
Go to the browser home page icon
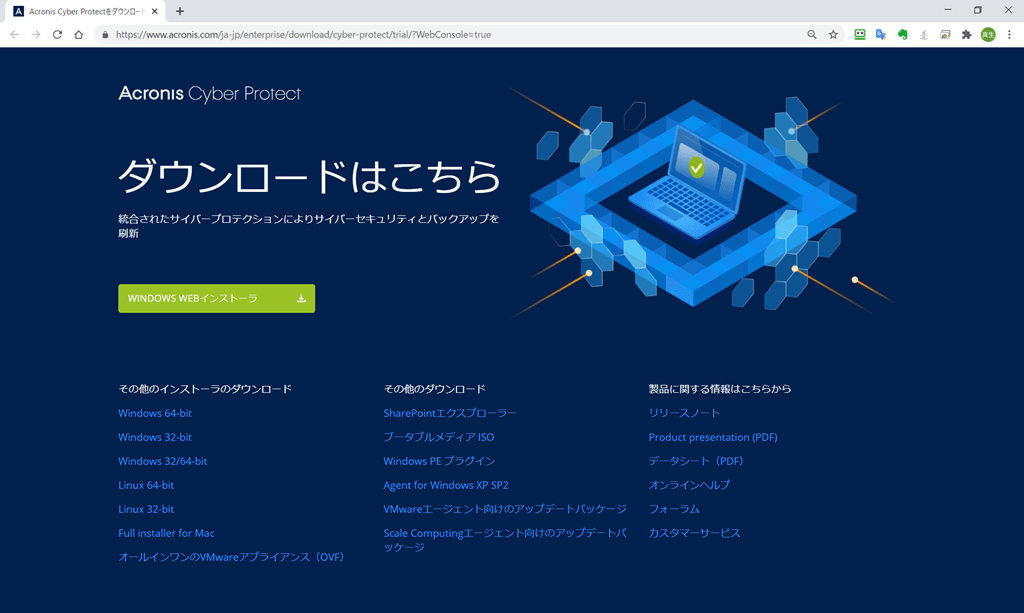click(x=78, y=35)
